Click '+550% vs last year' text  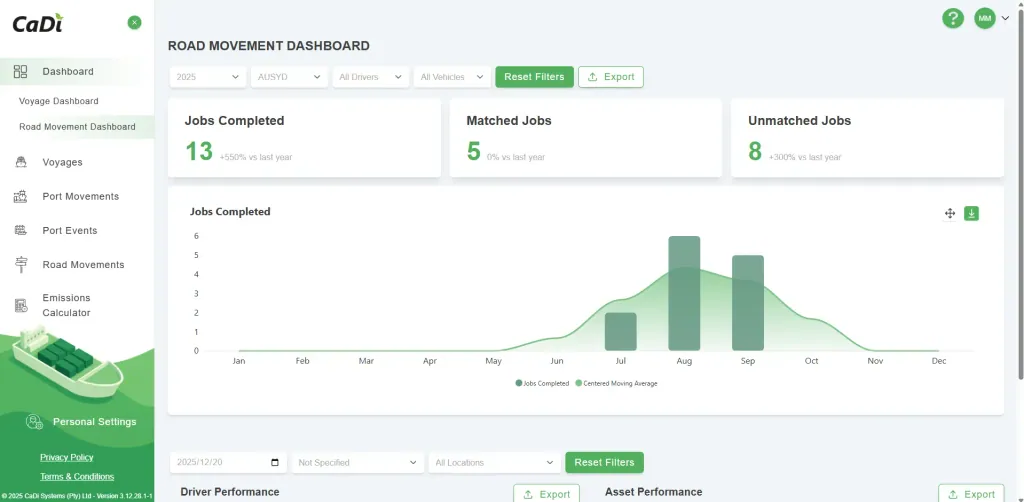256,157
